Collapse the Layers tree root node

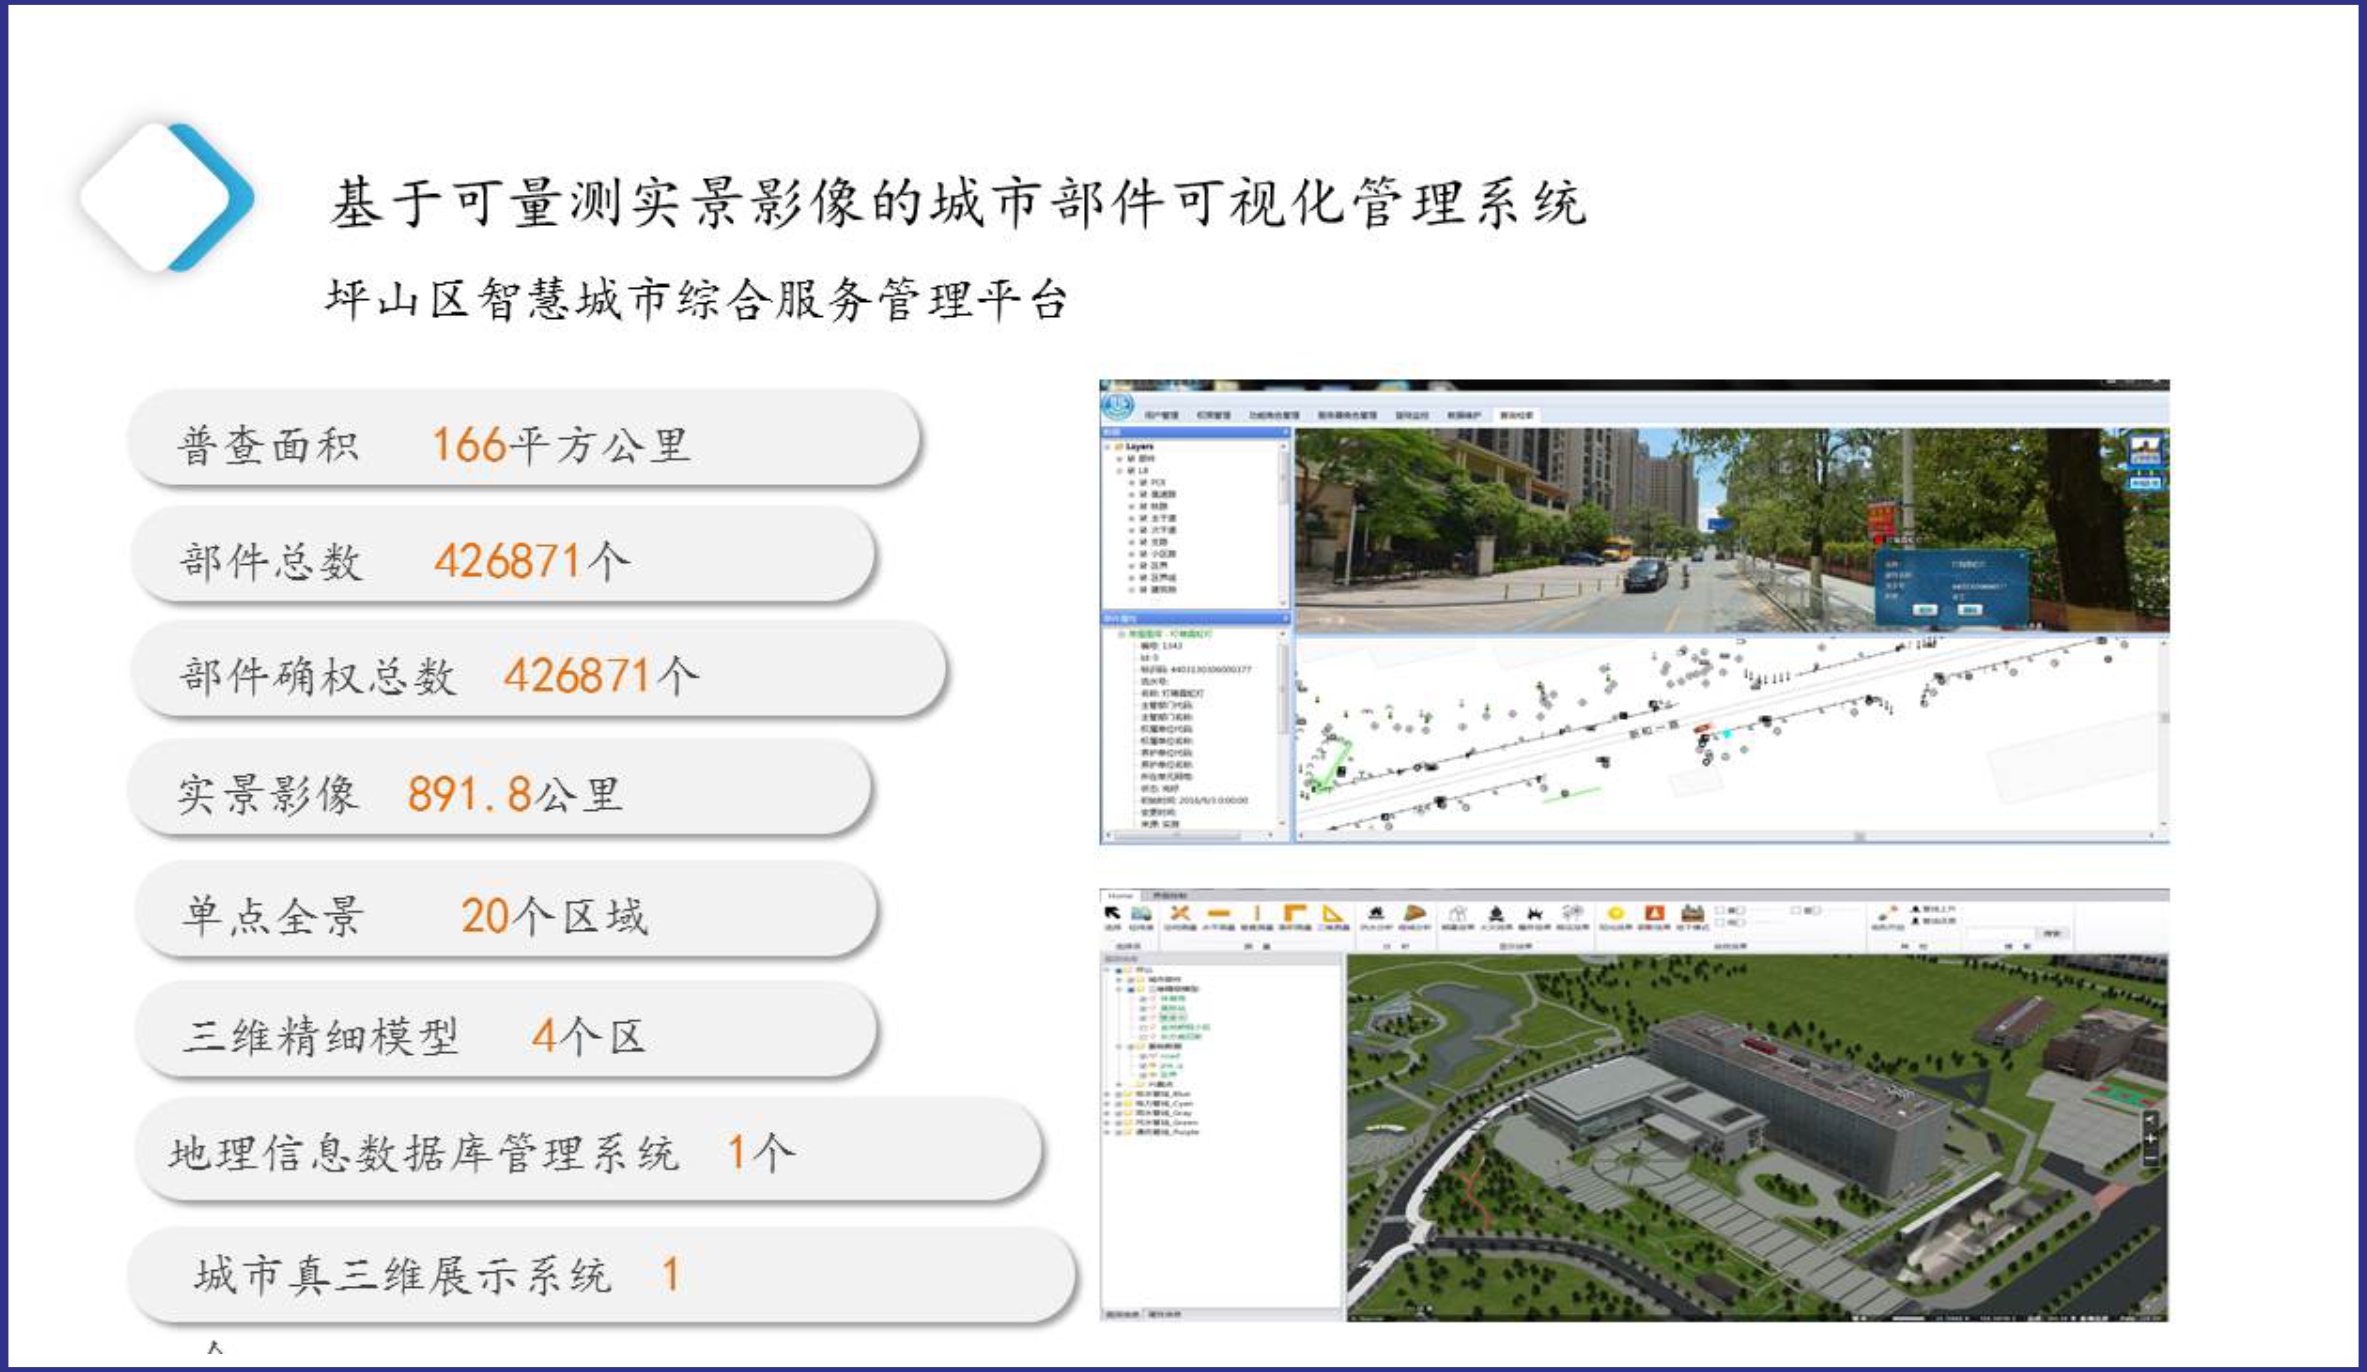coord(1107,447)
